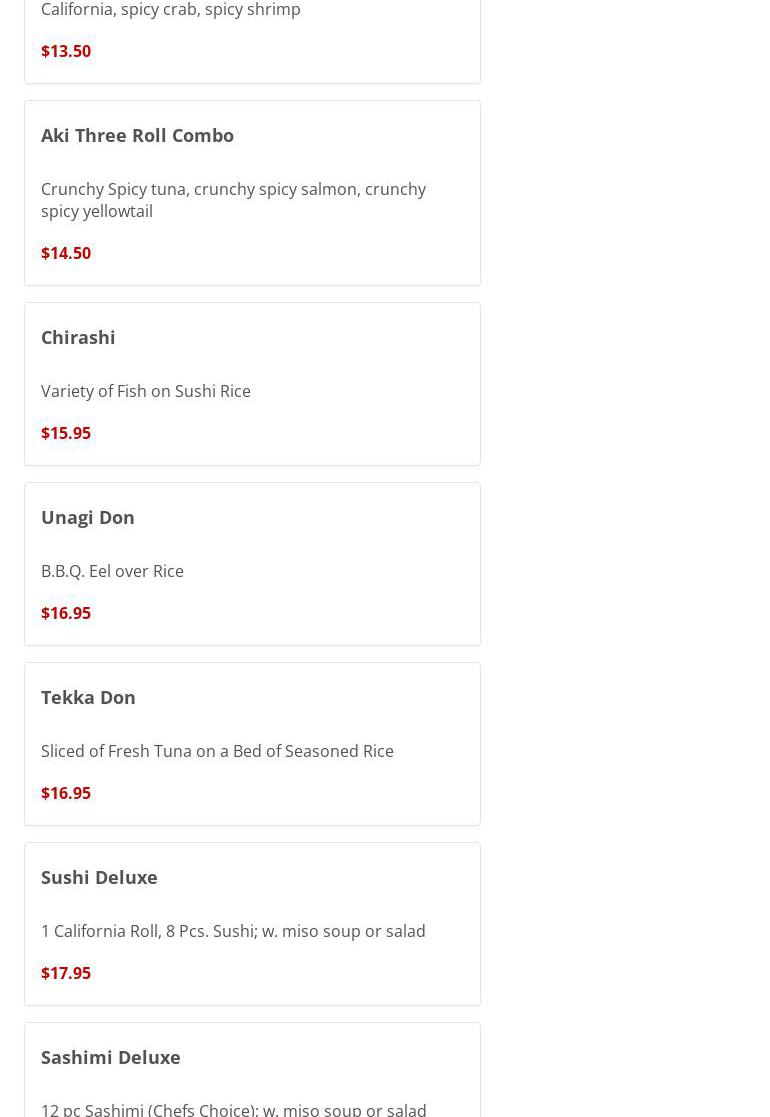Click the Sliced of Fresh Tuna description
Screen dimensions: 770x1117
(217, 751)
